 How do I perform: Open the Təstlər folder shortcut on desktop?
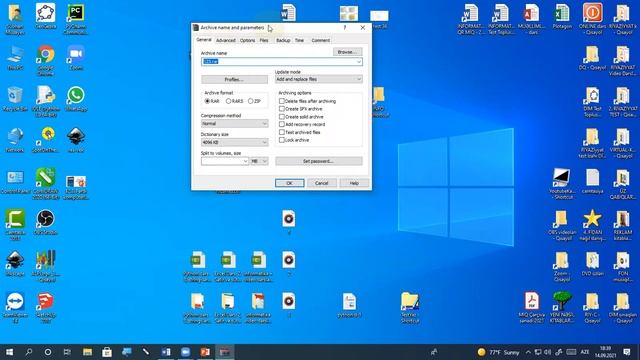(x=409, y=307)
